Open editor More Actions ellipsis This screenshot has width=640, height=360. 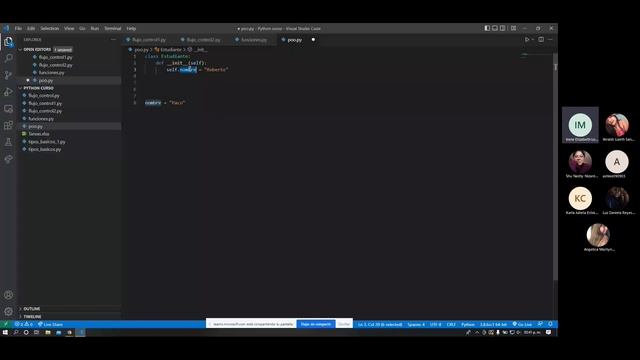tap(550, 40)
